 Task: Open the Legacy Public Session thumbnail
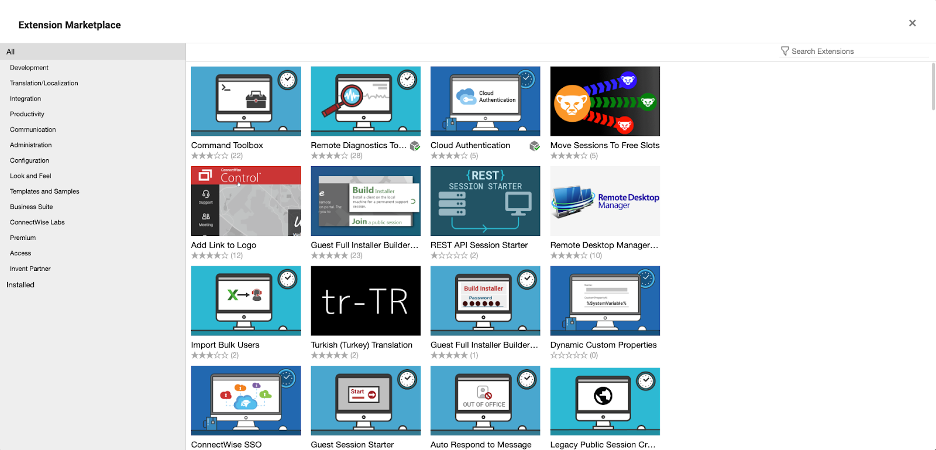pos(605,401)
